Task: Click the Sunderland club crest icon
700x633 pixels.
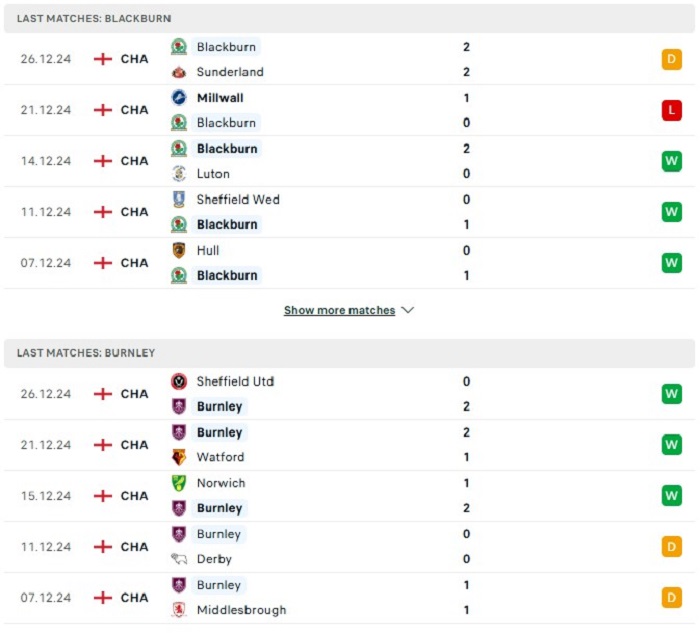Action: coord(179,72)
